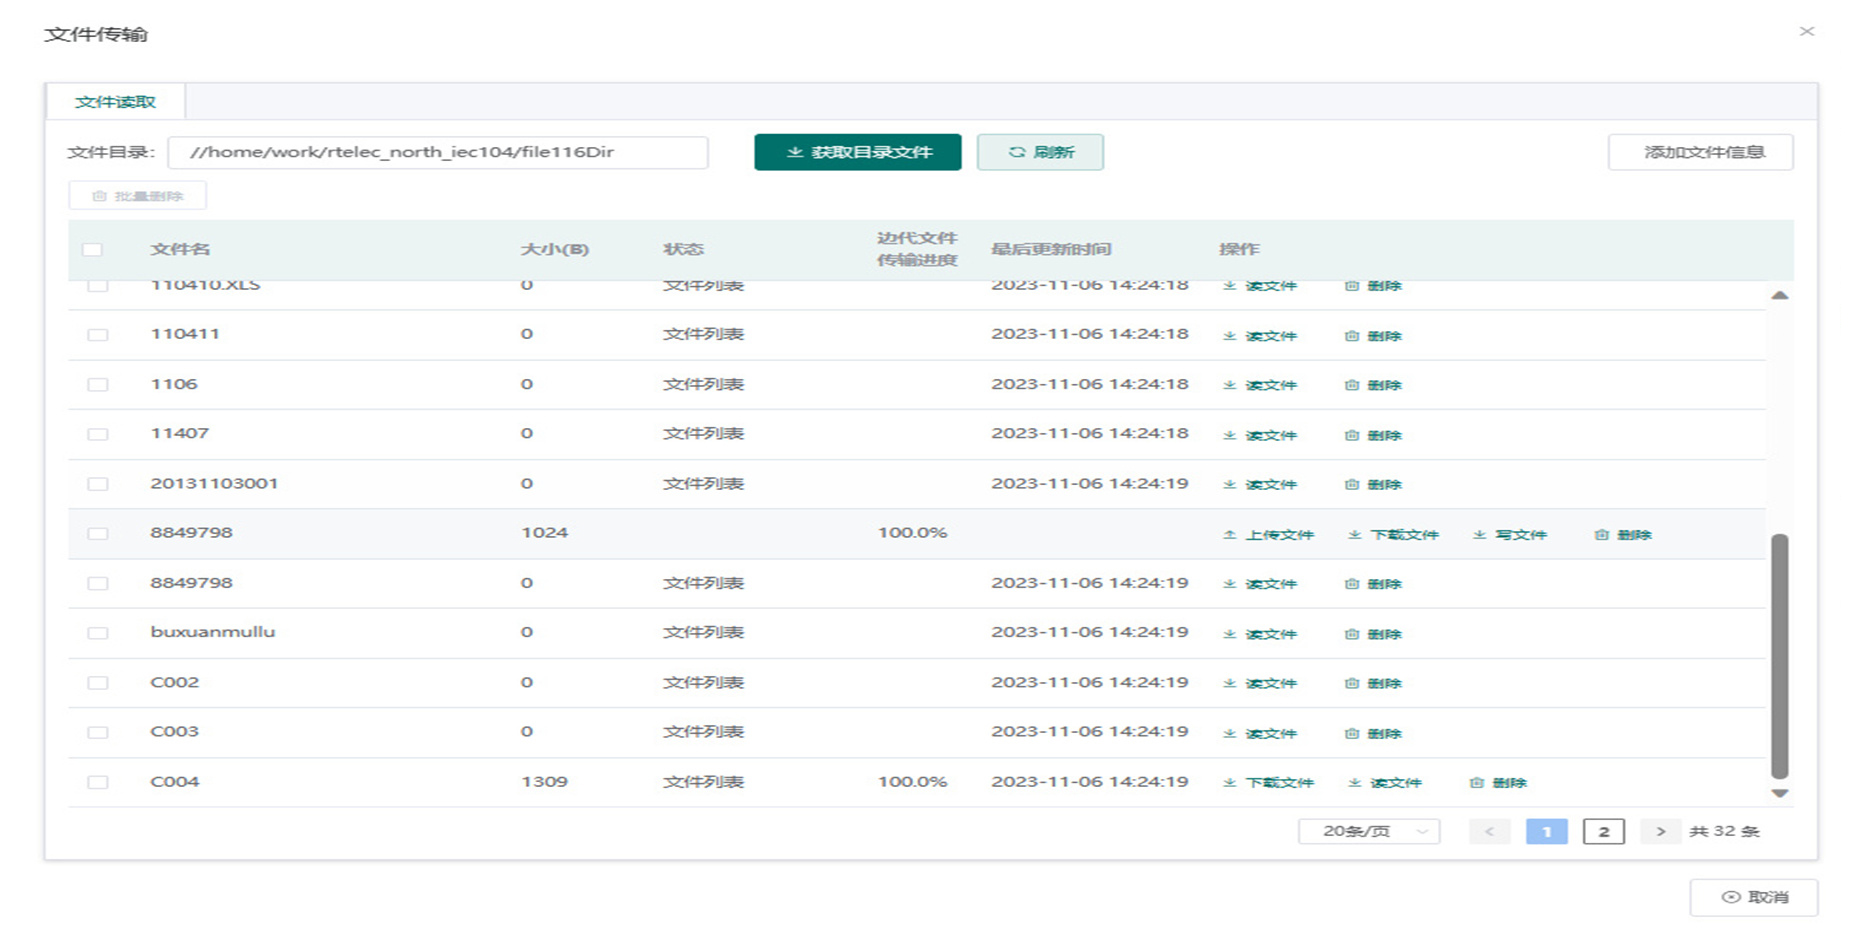Go to next page with right chevron
The image size is (1855, 945).
1660,832
